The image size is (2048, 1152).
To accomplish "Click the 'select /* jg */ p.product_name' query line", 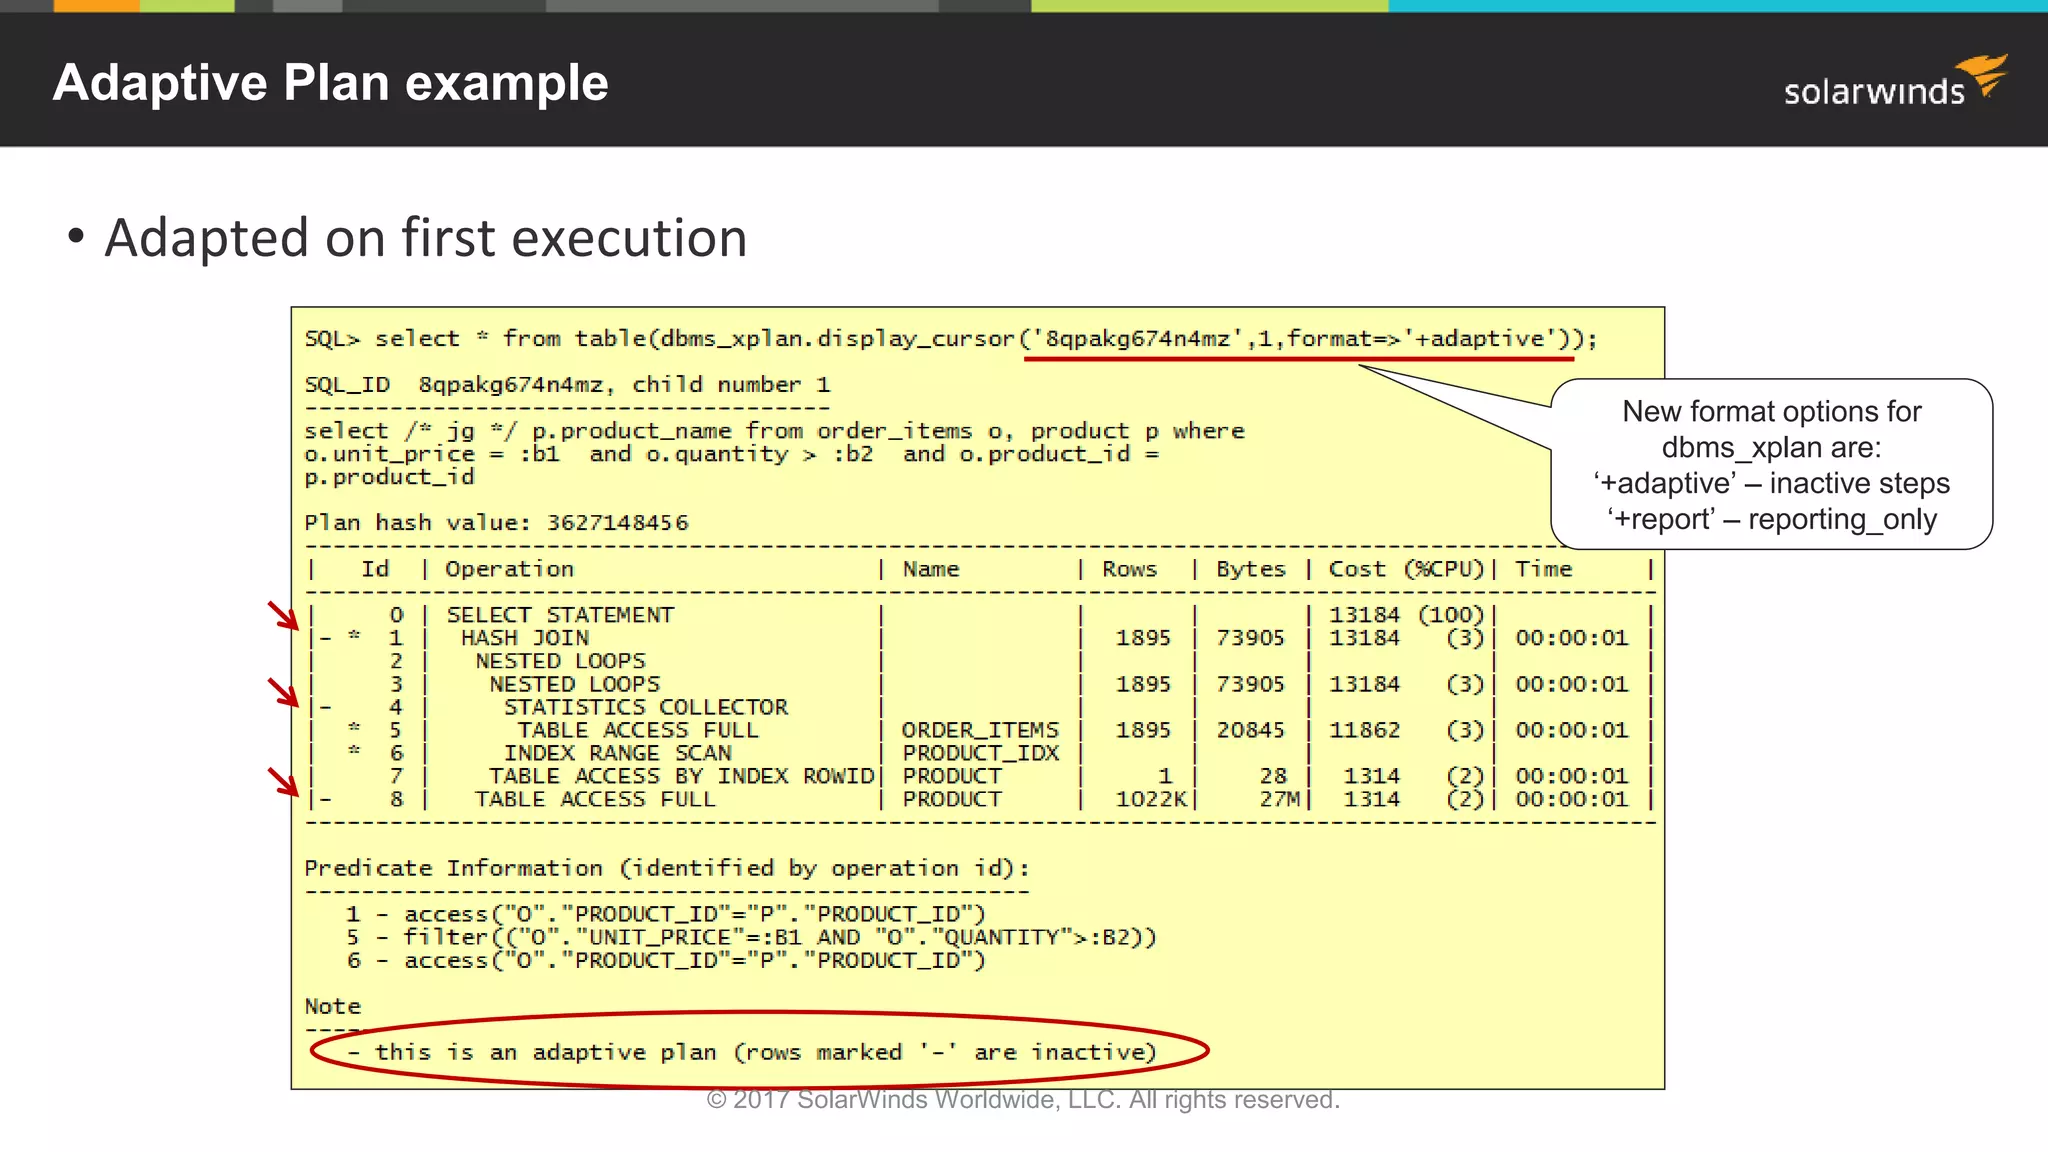I will (x=774, y=431).
